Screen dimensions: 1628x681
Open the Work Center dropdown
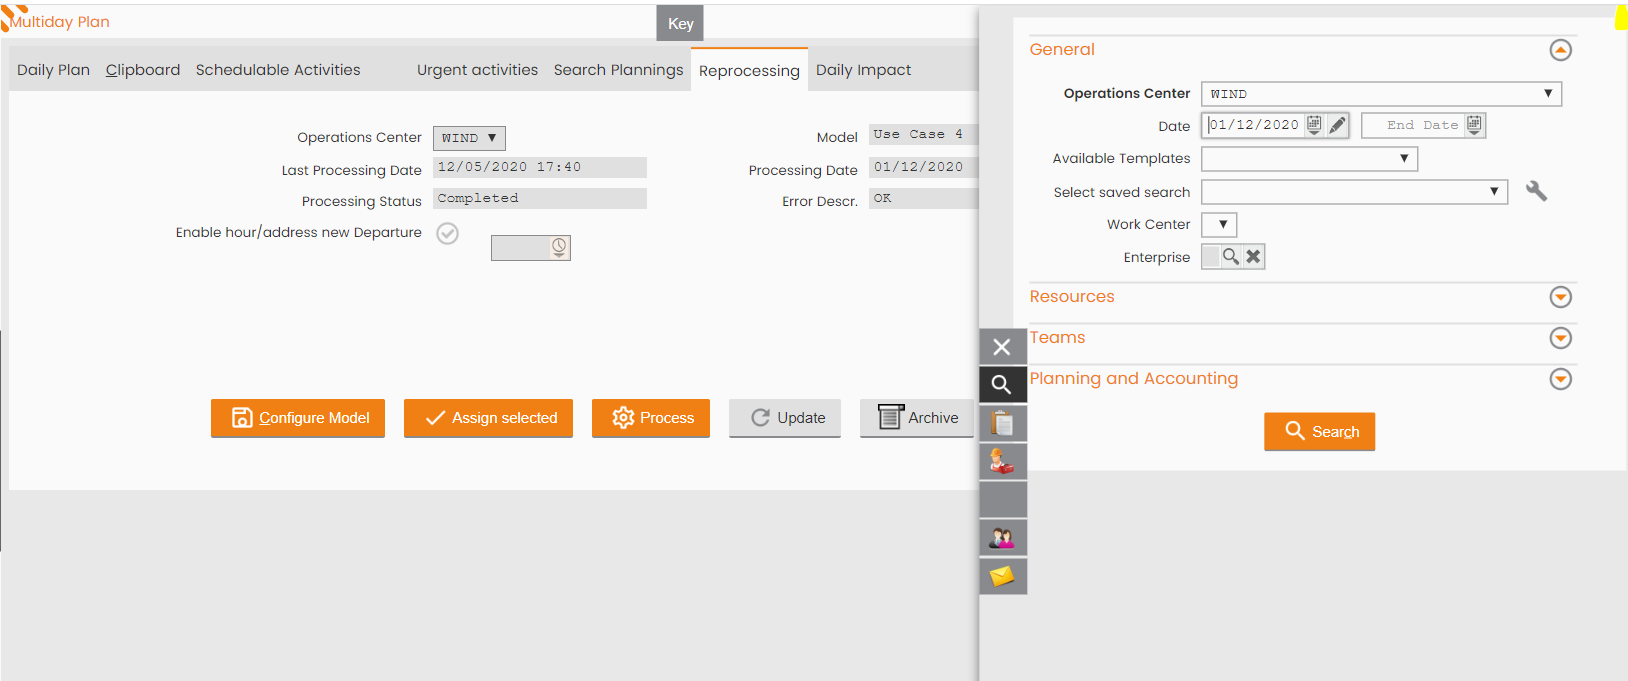(x=1219, y=225)
